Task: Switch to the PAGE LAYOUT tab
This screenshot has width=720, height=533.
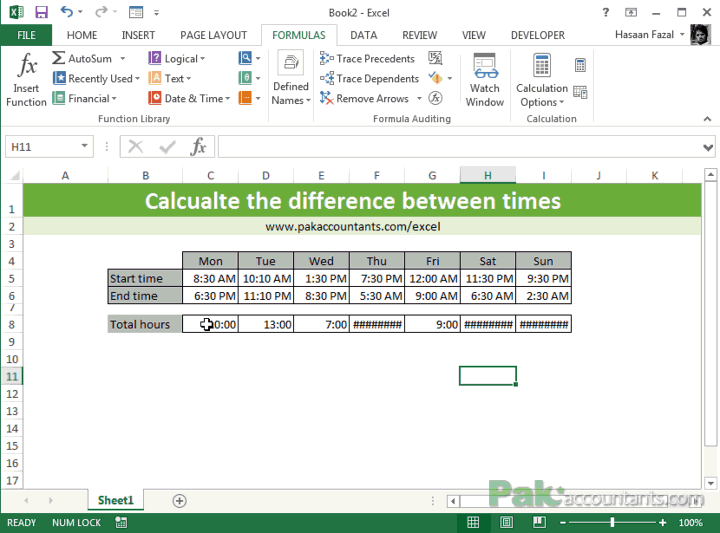Action: (213, 35)
